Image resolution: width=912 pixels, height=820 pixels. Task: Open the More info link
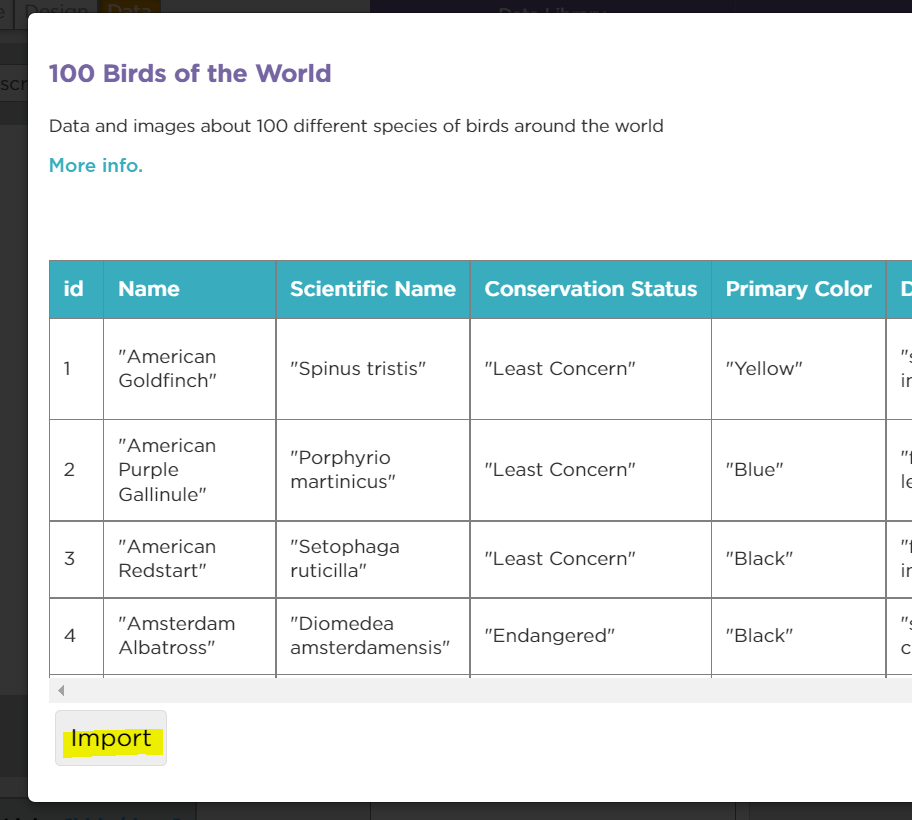(x=96, y=166)
